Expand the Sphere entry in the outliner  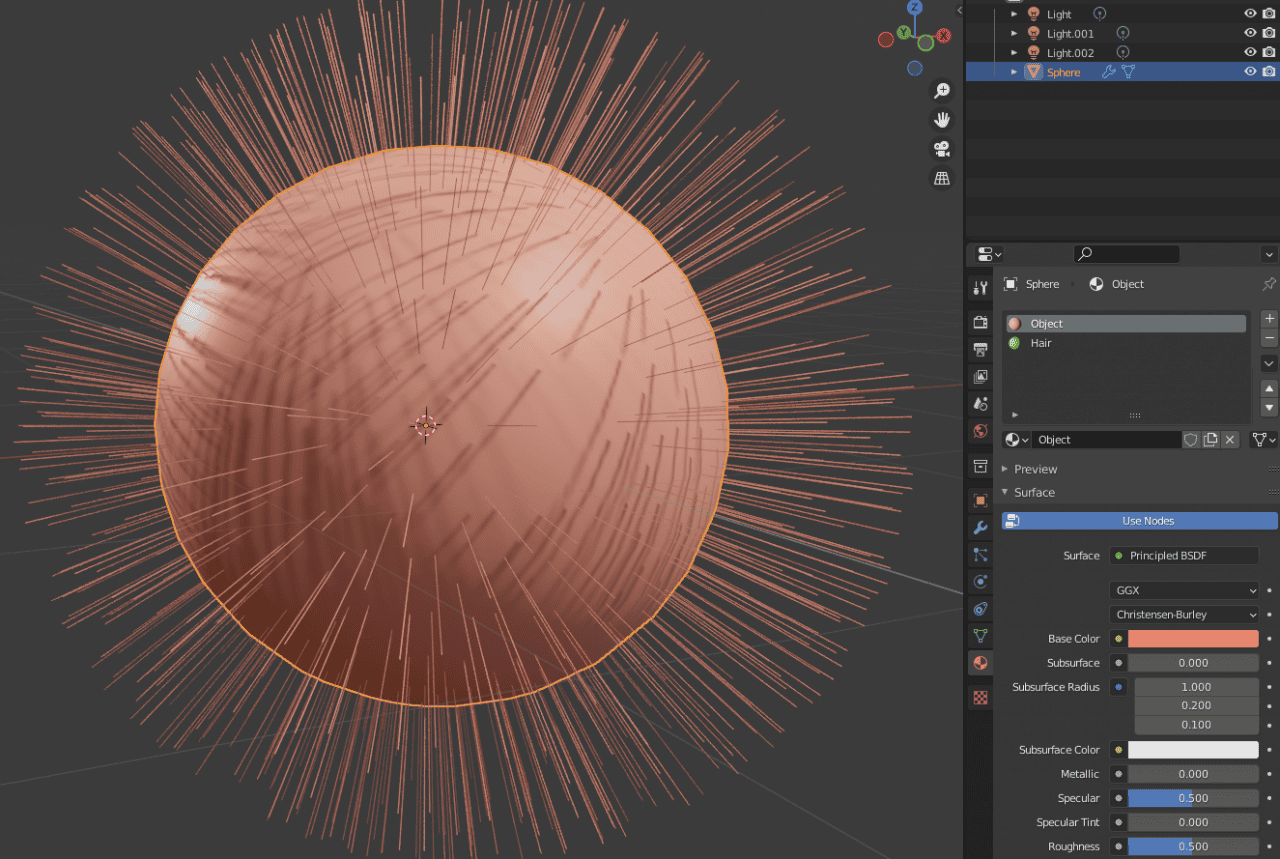tap(1014, 71)
